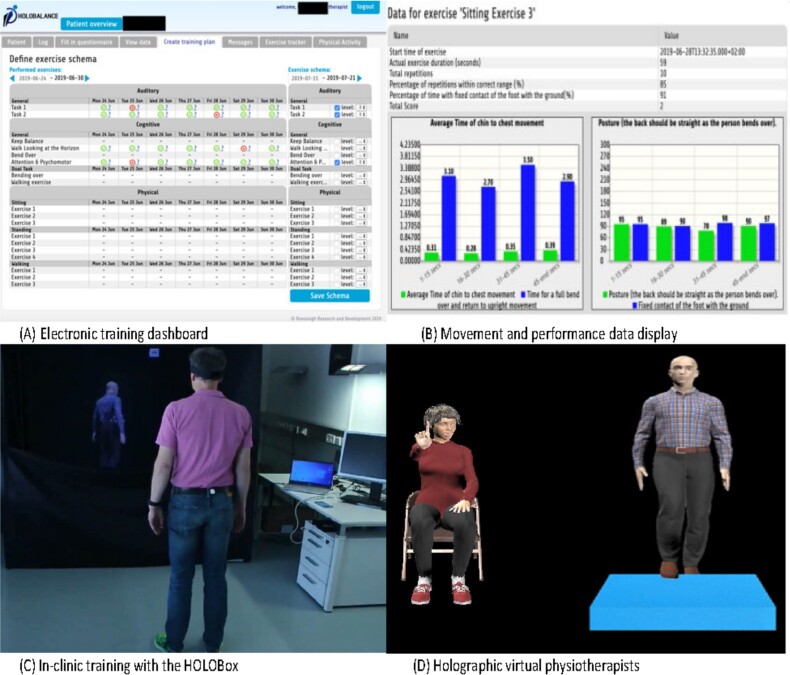
Task: Click the '?' link beside Task 1 Mon 24 Jun
Action: [109, 108]
